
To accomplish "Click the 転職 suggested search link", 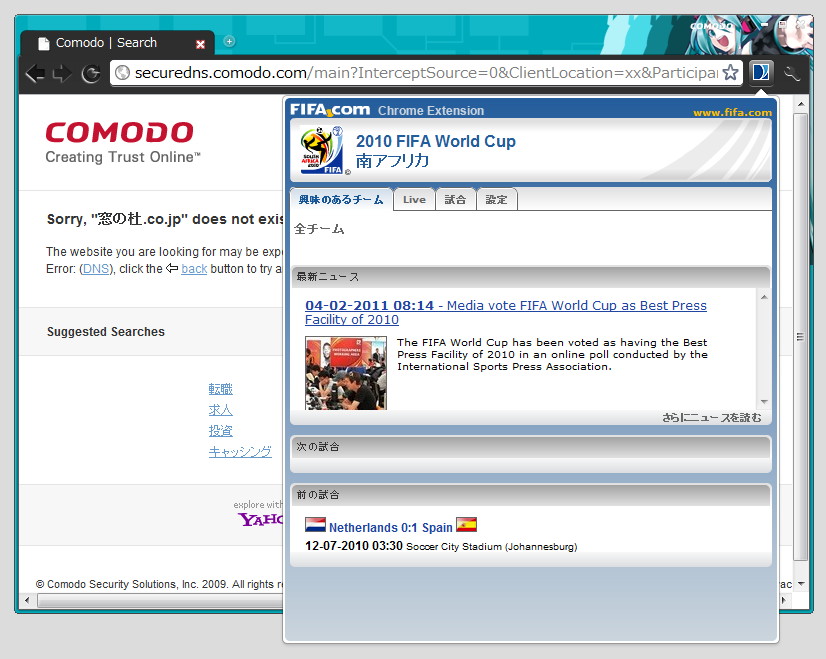I will (x=220, y=389).
